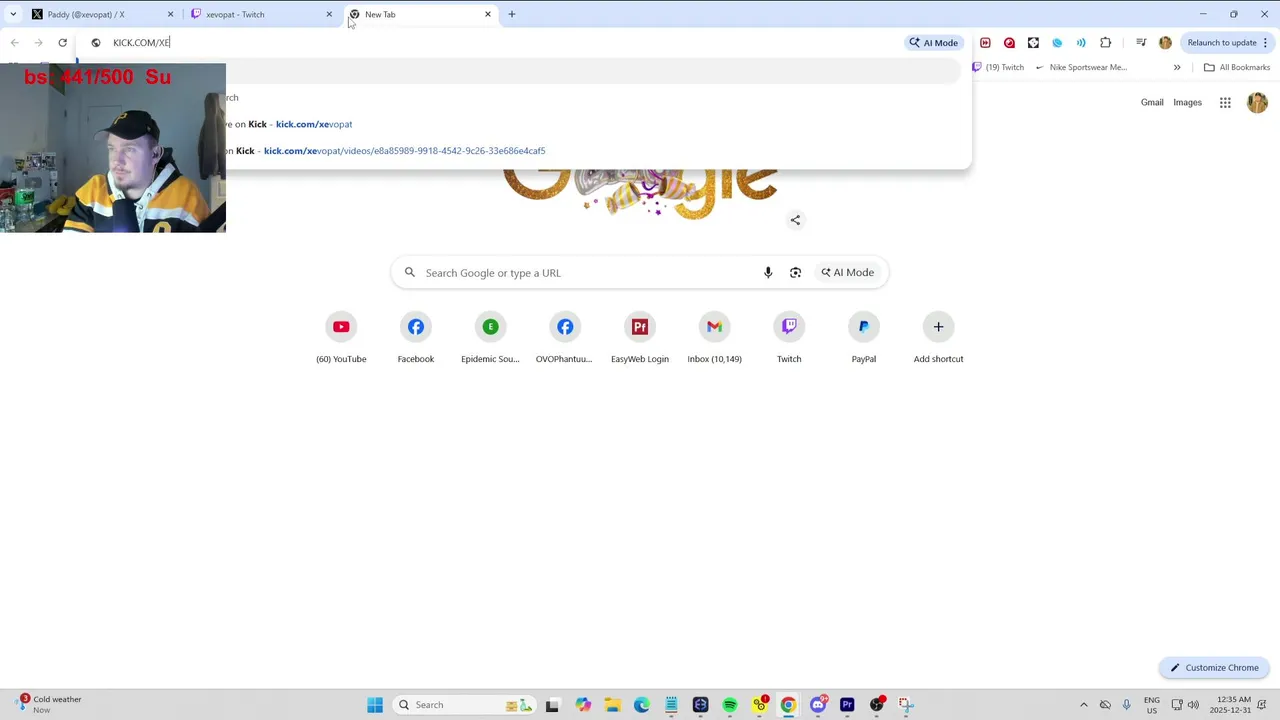Open Microsoft Edge from taskbar
1280x720 pixels.
[642, 705]
